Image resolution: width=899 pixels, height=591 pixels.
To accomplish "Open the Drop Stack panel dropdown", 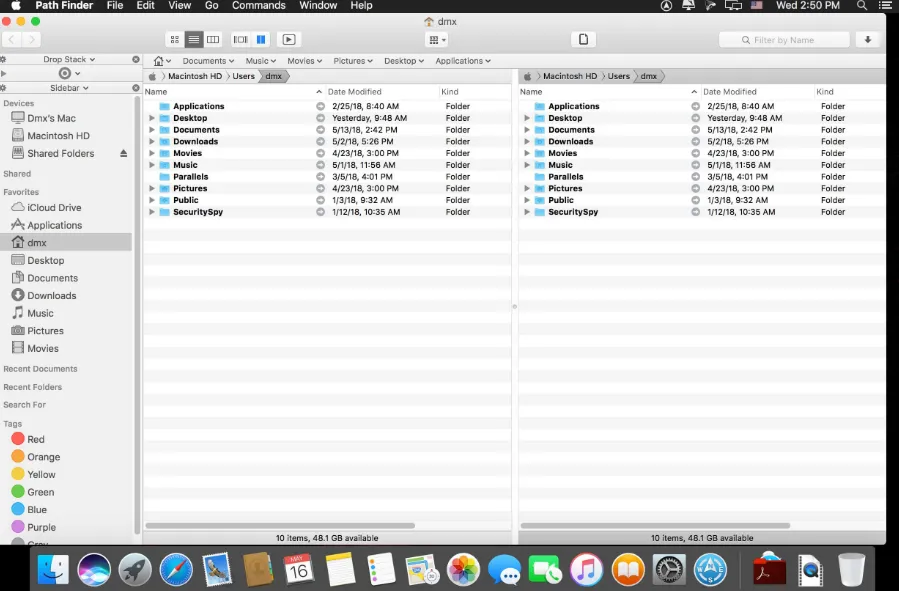I will coord(69,59).
